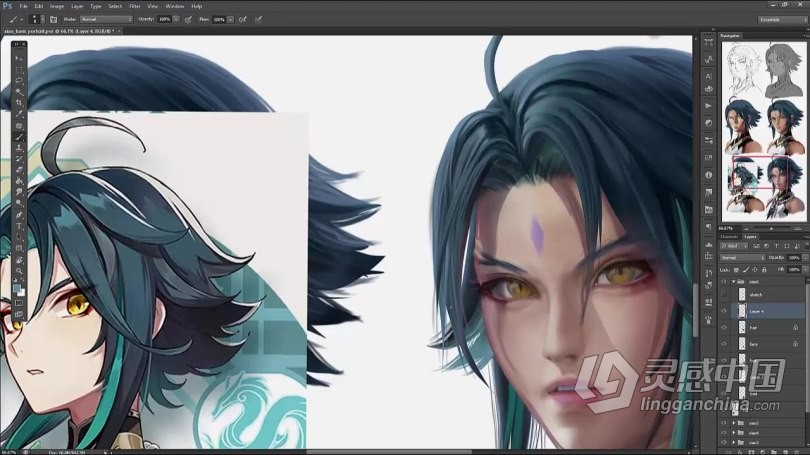Image resolution: width=810 pixels, height=455 pixels.
Task: Select the Rectangular Marquee tool
Action: pyautogui.click(x=19, y=70)
